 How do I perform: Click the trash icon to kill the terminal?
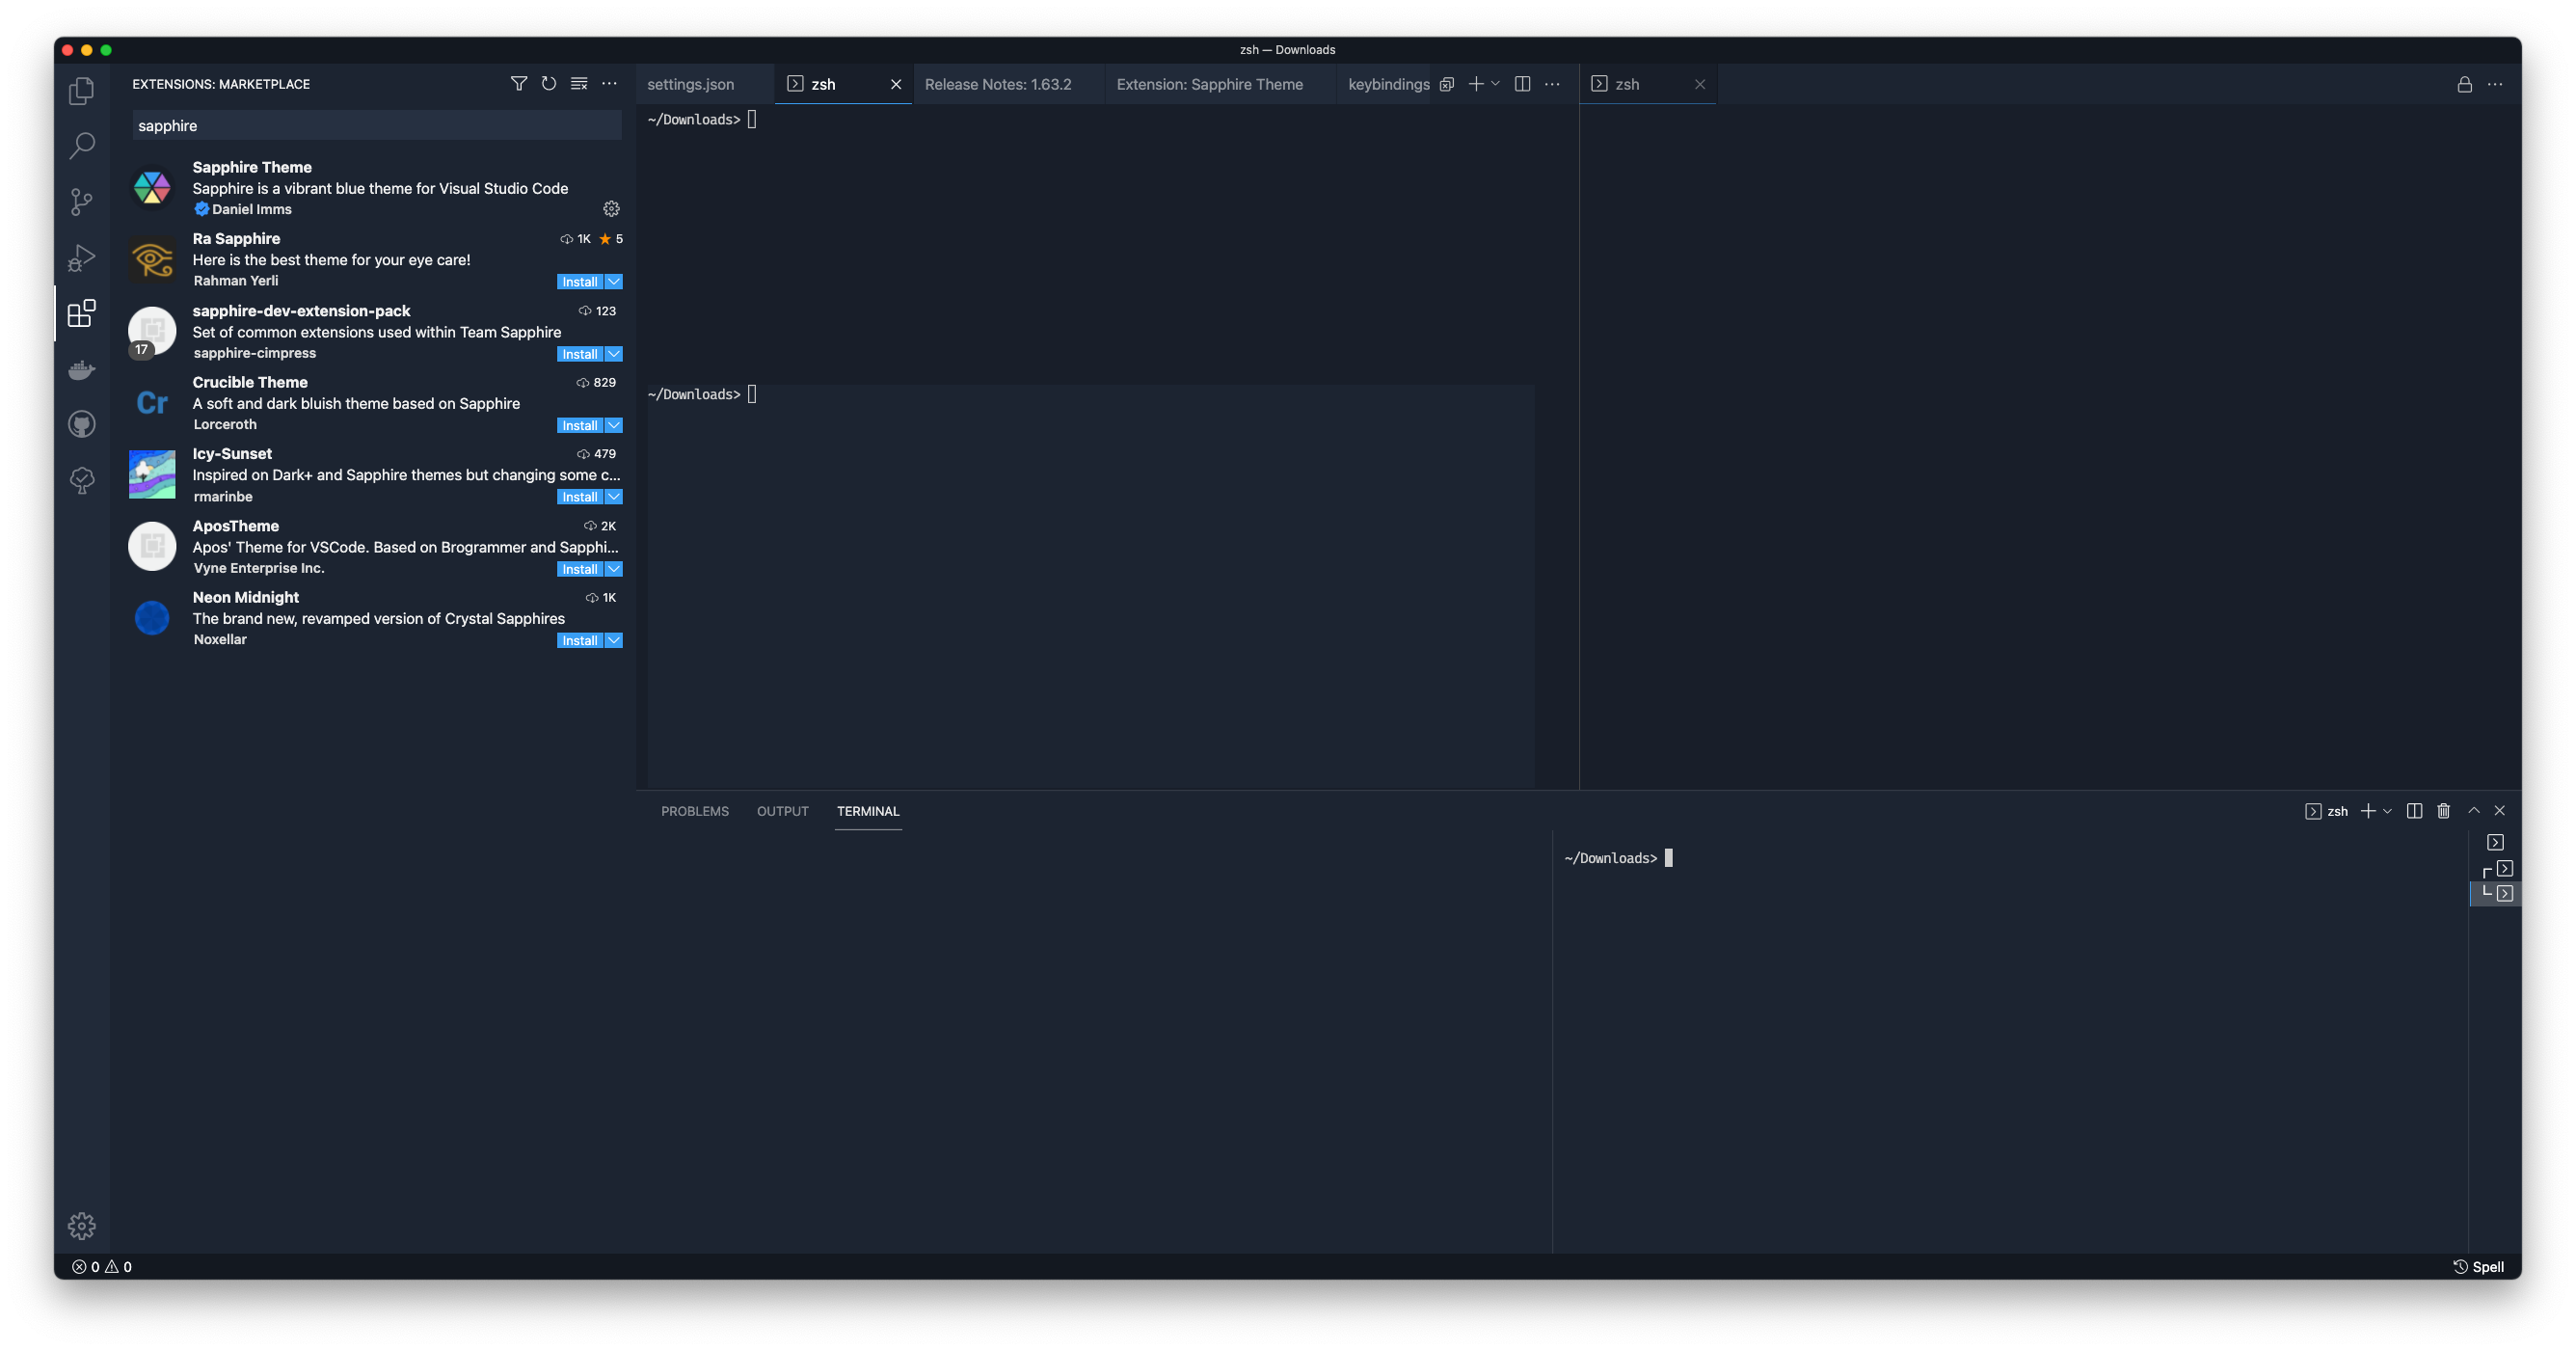click(x=2443, y=811)
